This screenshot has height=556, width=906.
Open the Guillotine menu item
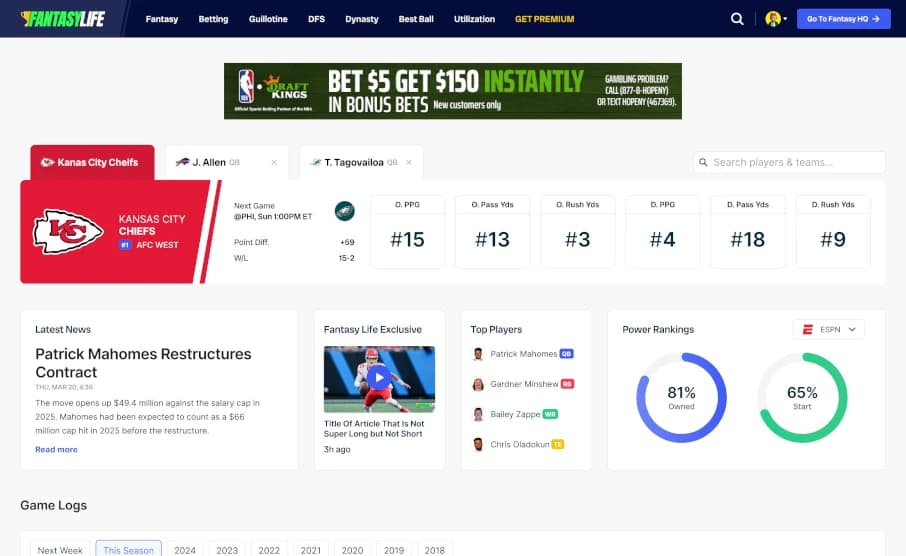tap(268, 19)
